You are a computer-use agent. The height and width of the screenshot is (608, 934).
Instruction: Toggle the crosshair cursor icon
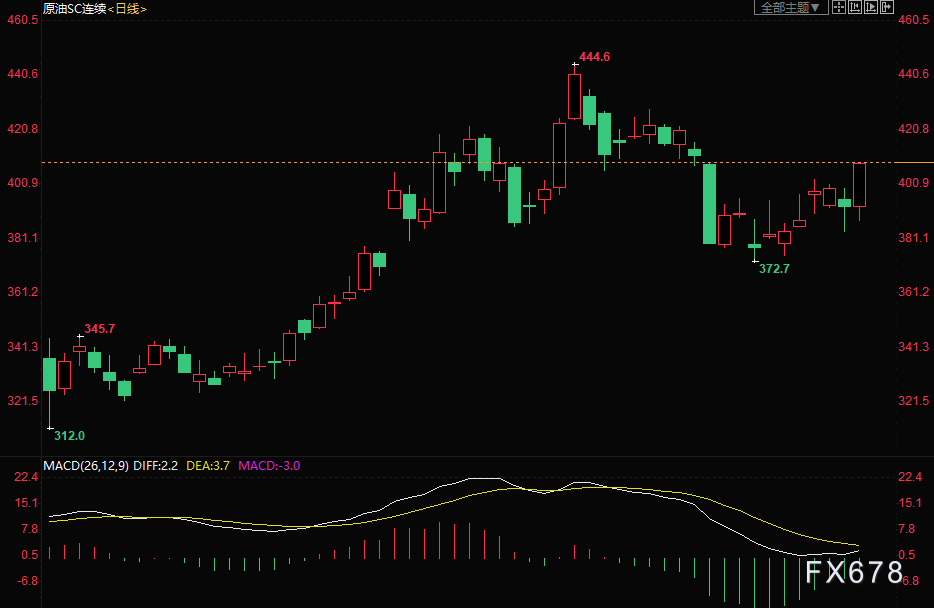839,7
